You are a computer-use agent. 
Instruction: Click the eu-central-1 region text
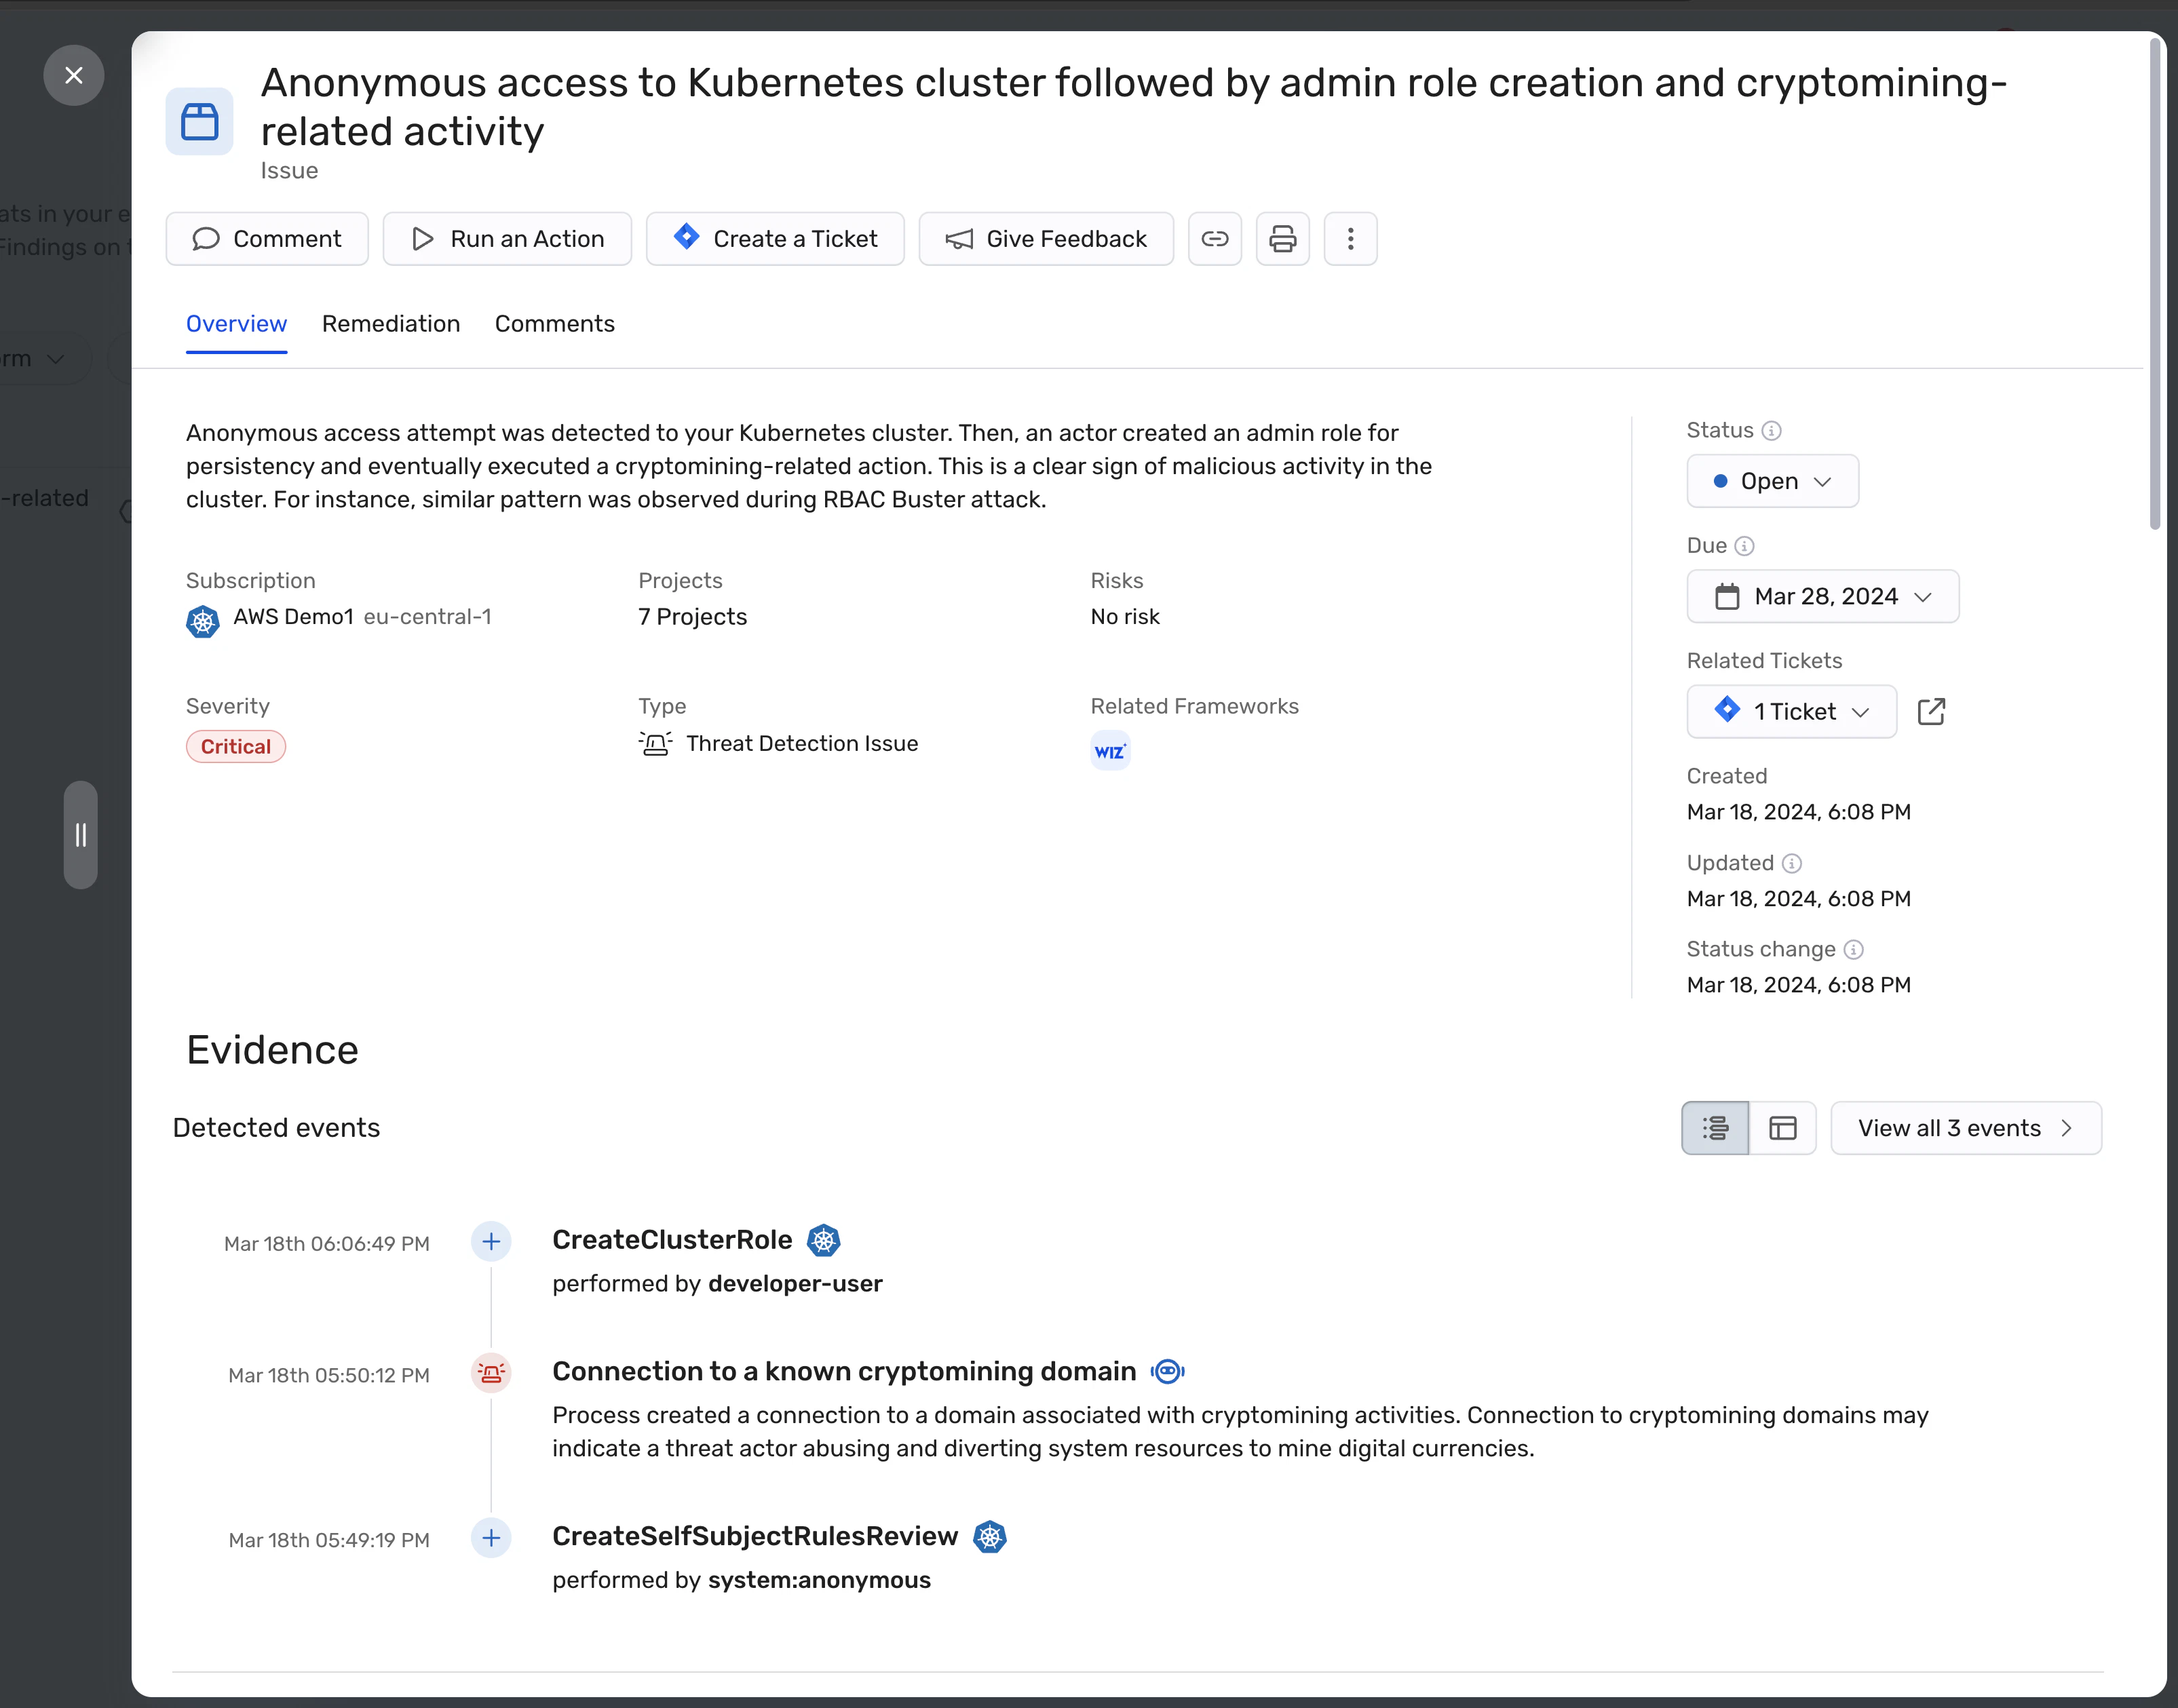pyautogui.click(x=427, y=617)
